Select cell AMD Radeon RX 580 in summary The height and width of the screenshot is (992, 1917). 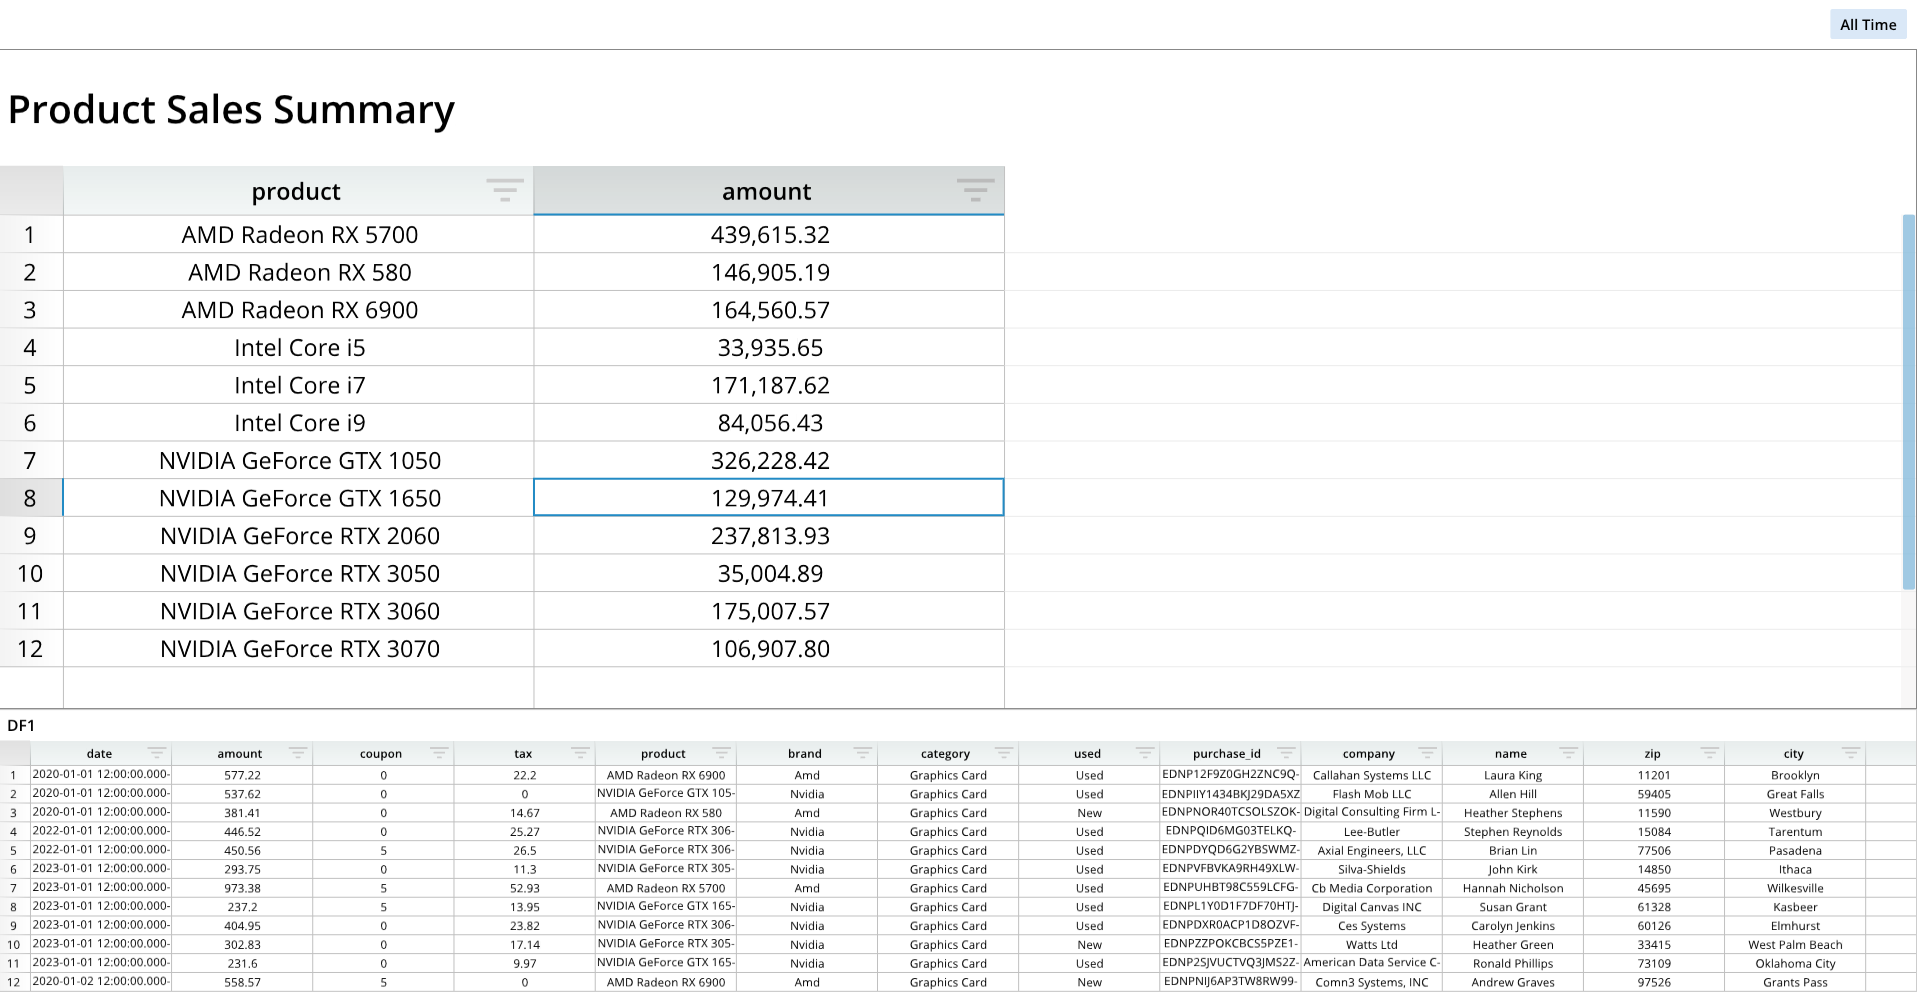(x=299, y=272)
